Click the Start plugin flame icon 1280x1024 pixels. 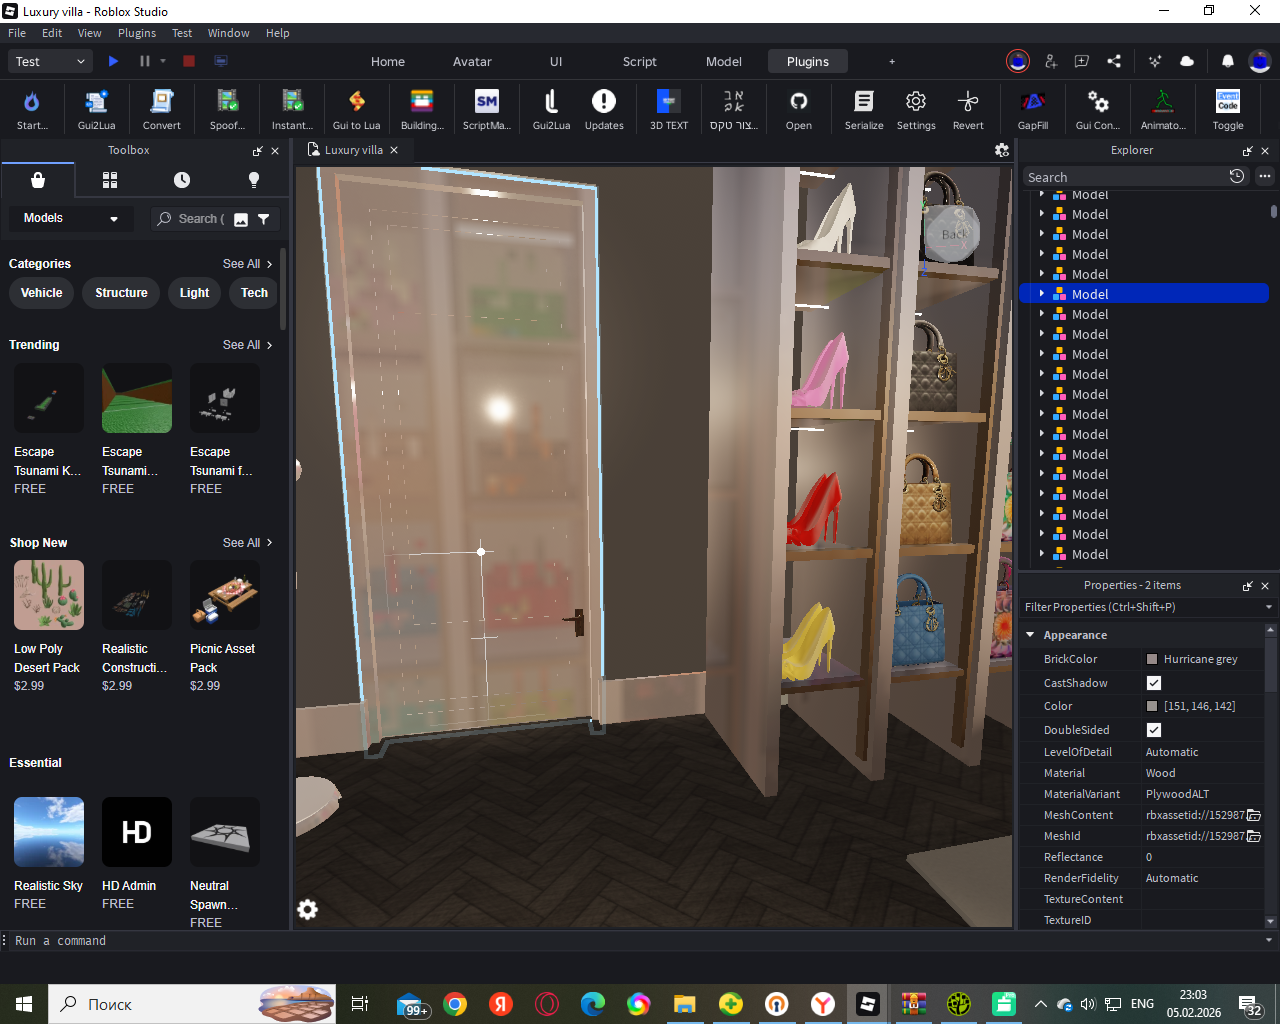(32, 109)
